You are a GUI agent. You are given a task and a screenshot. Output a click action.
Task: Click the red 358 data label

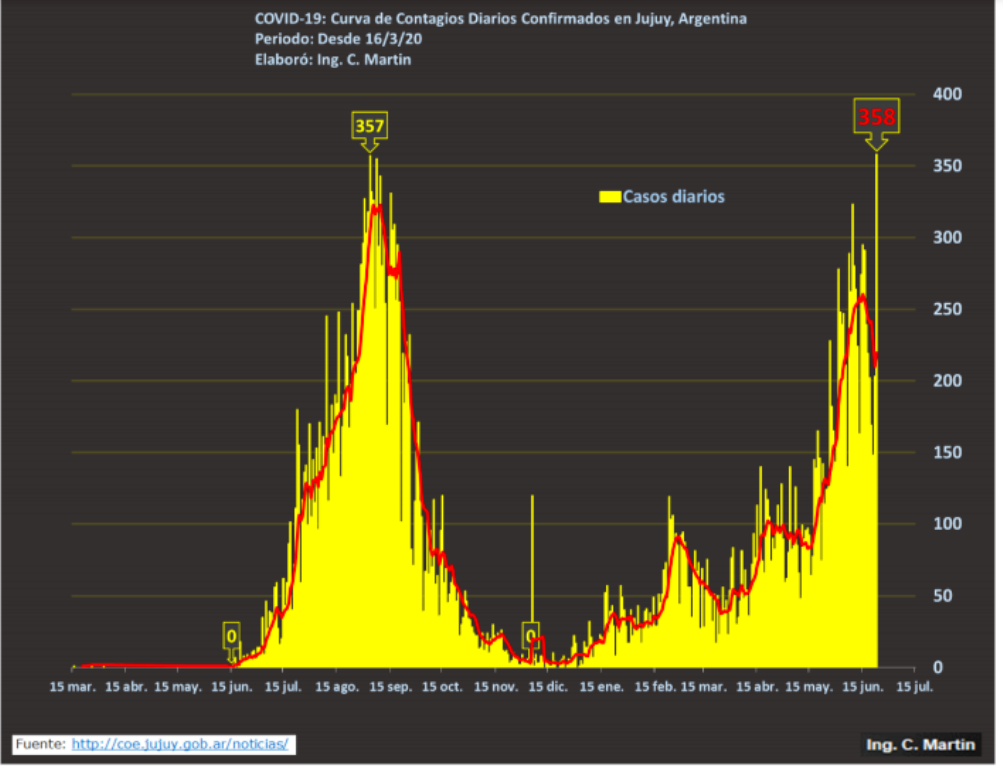coord(877,118)
